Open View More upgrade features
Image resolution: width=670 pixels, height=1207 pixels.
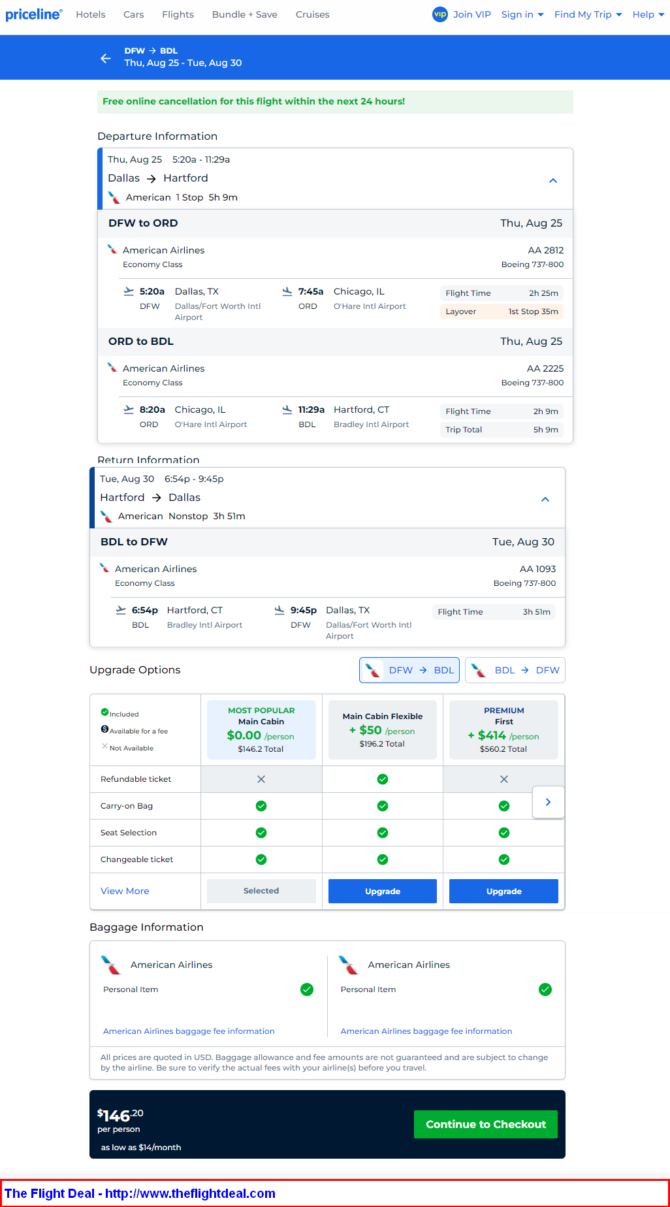[125, 891]
